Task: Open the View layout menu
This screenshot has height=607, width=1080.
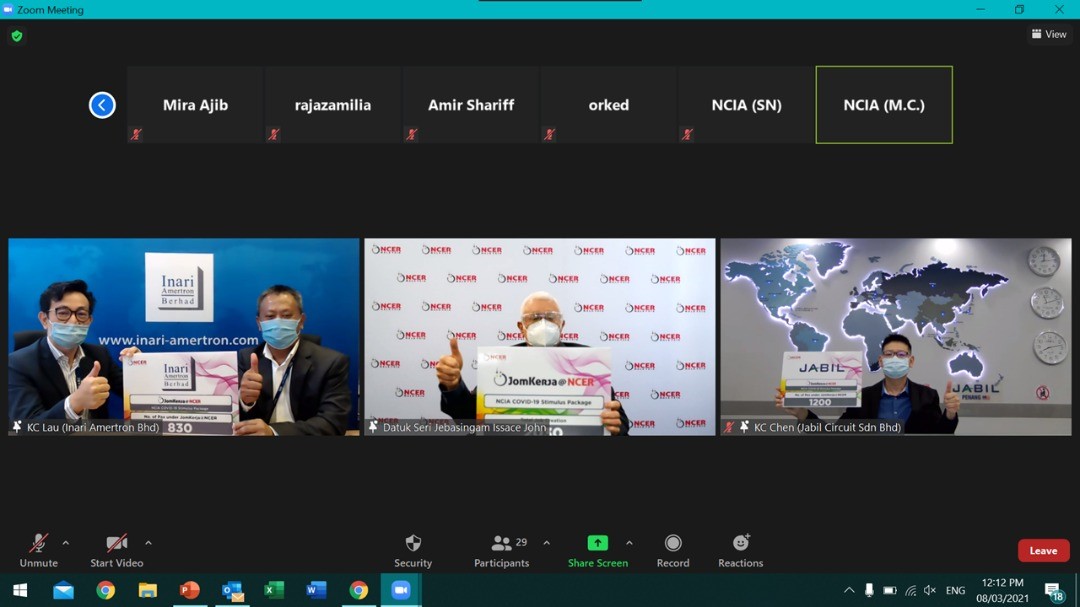Action: pos(1049,34)
